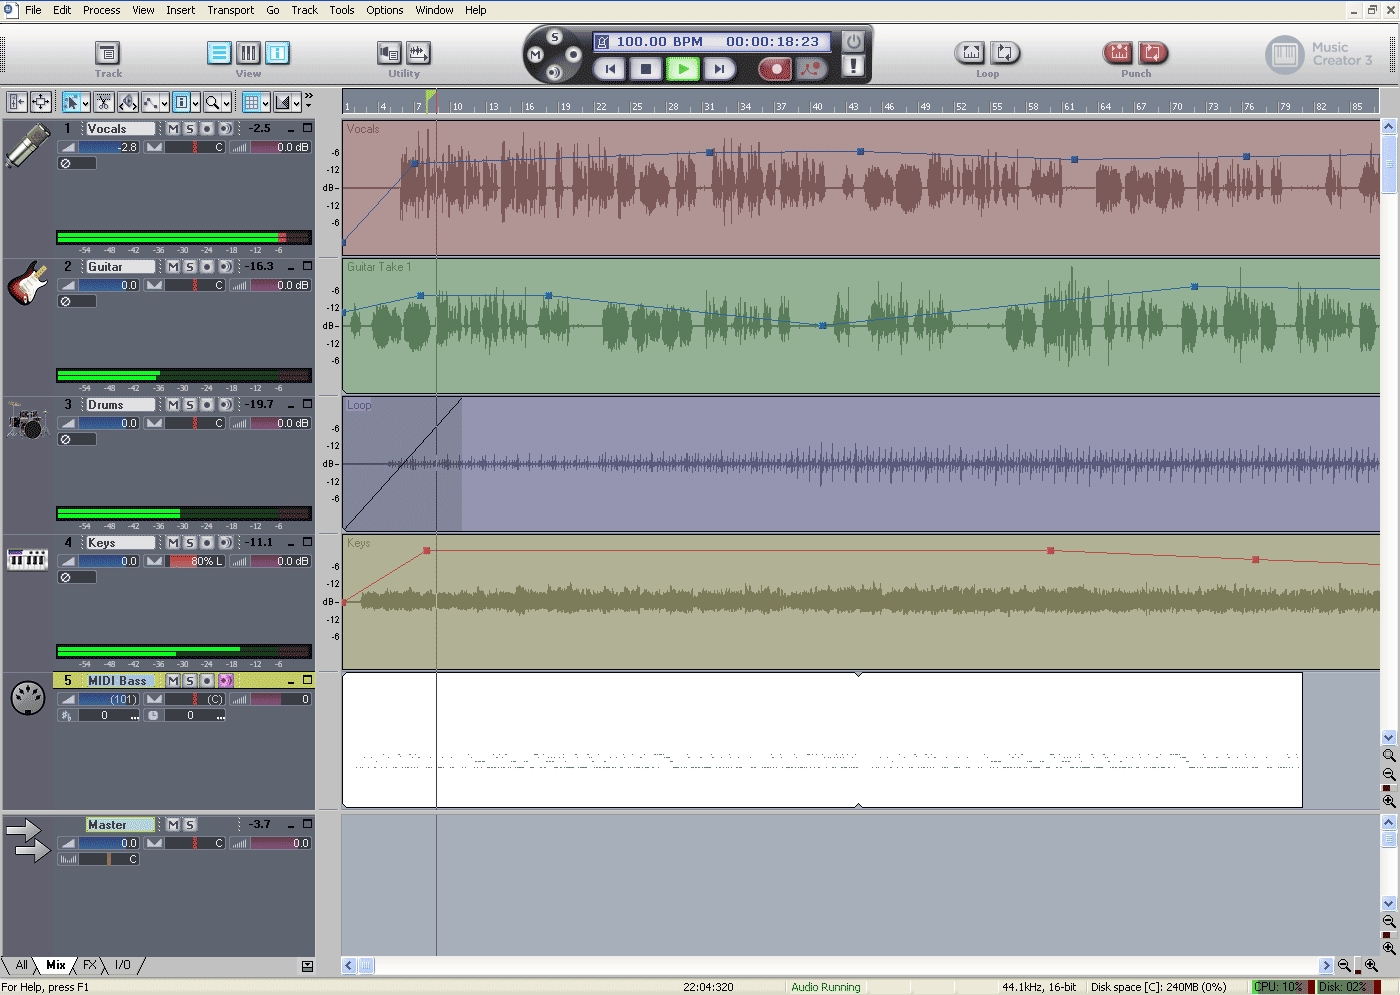Click the horizontal zoom out magnifier
Screen dimensions: 1400x995
(1345, 966)
